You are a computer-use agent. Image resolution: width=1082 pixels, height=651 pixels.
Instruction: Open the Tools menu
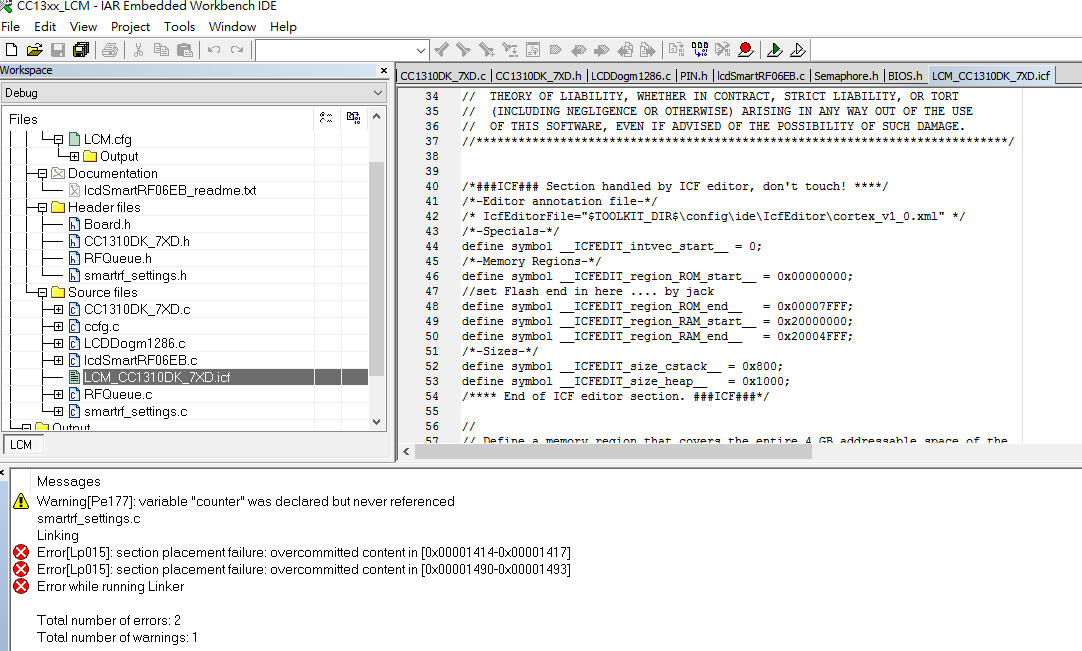coord(179,26)
